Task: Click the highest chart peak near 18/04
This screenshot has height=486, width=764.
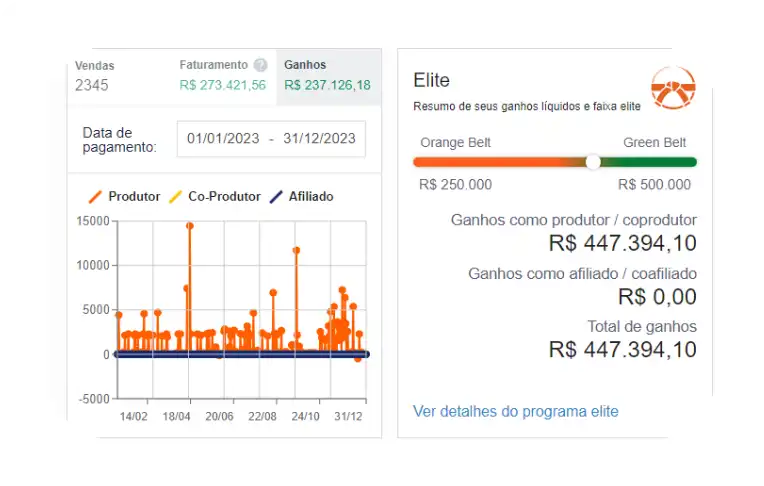Action: 189,226
